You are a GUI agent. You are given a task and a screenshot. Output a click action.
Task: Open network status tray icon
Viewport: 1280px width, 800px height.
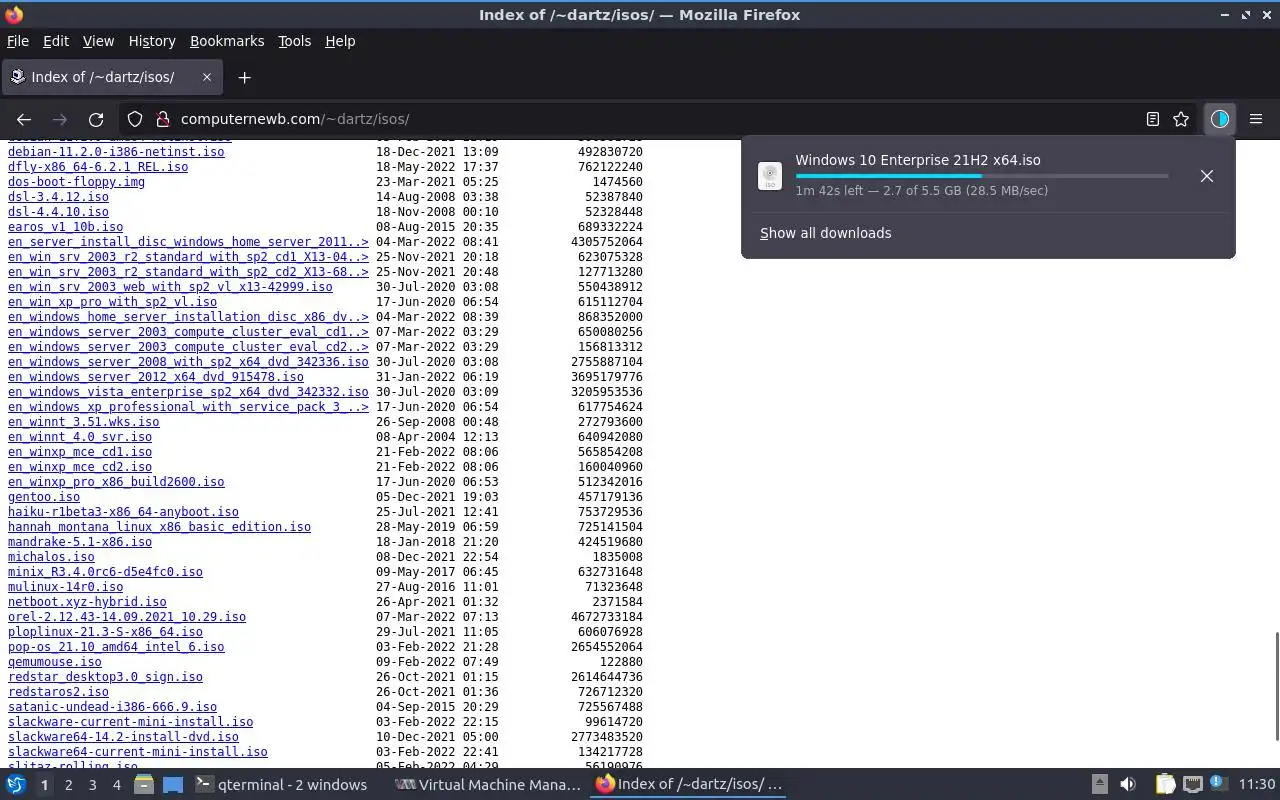(x=1192, y=785)
